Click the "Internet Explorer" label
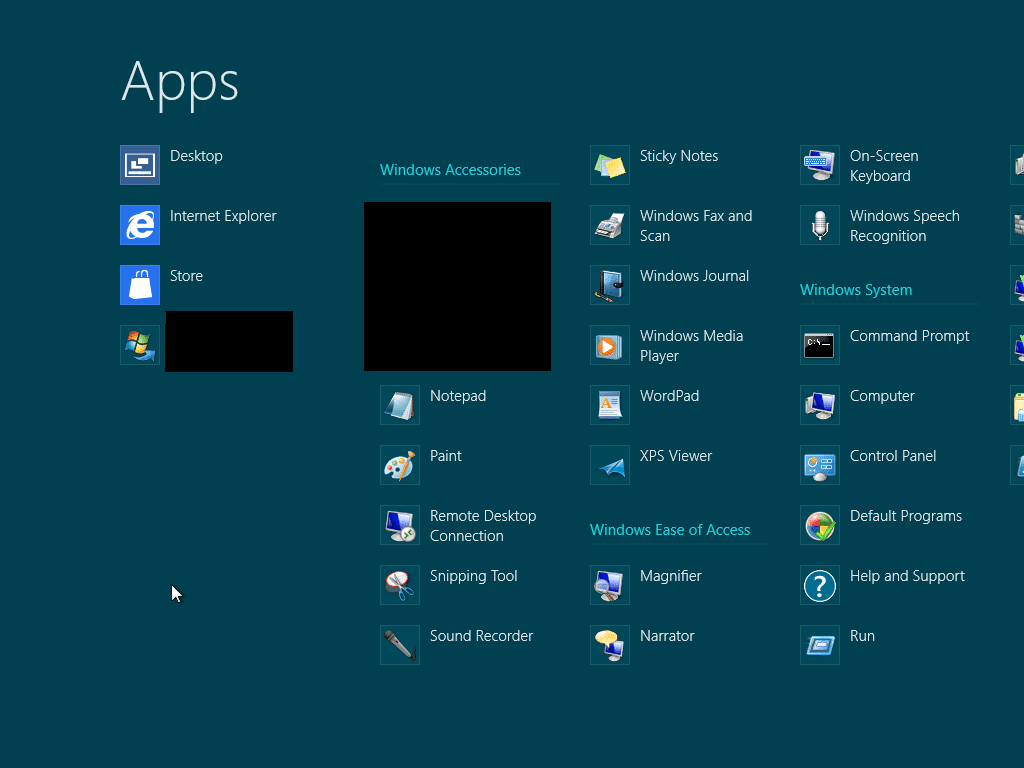 [x=223, y=216]
